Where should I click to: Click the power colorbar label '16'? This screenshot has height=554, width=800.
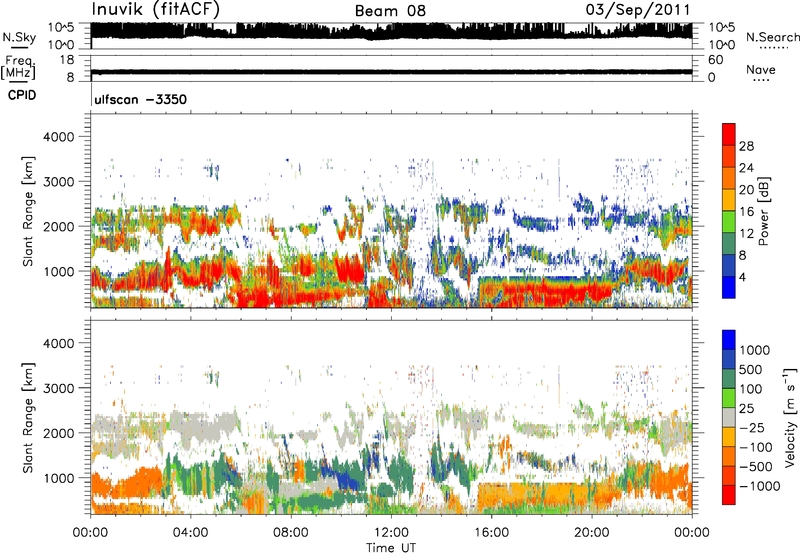746,212
